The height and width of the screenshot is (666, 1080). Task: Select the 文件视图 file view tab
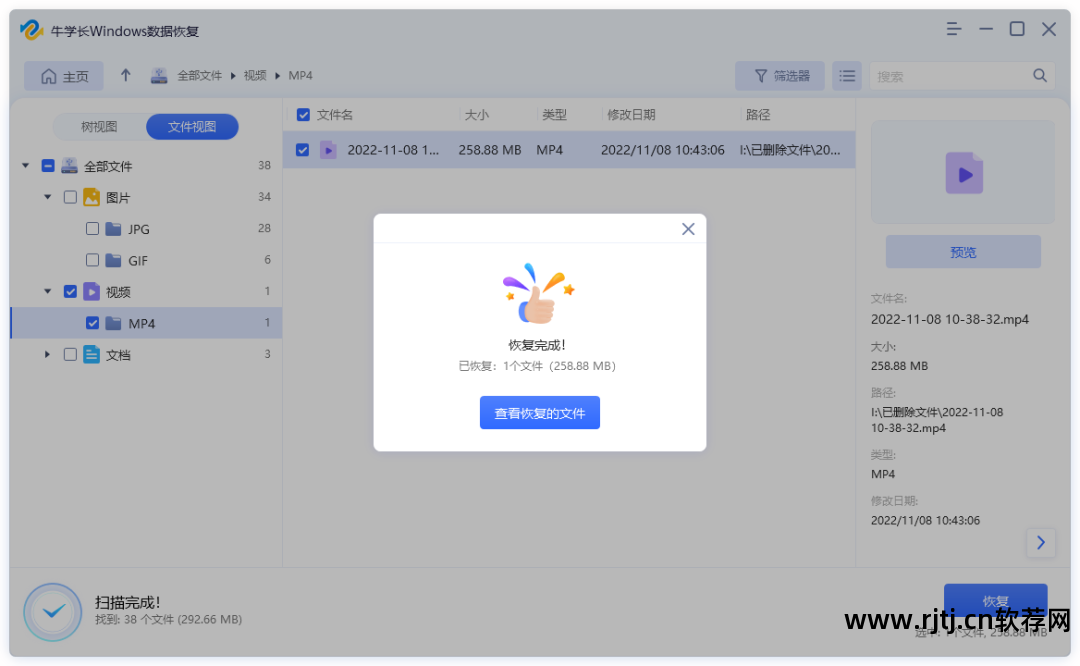point(192,127)
